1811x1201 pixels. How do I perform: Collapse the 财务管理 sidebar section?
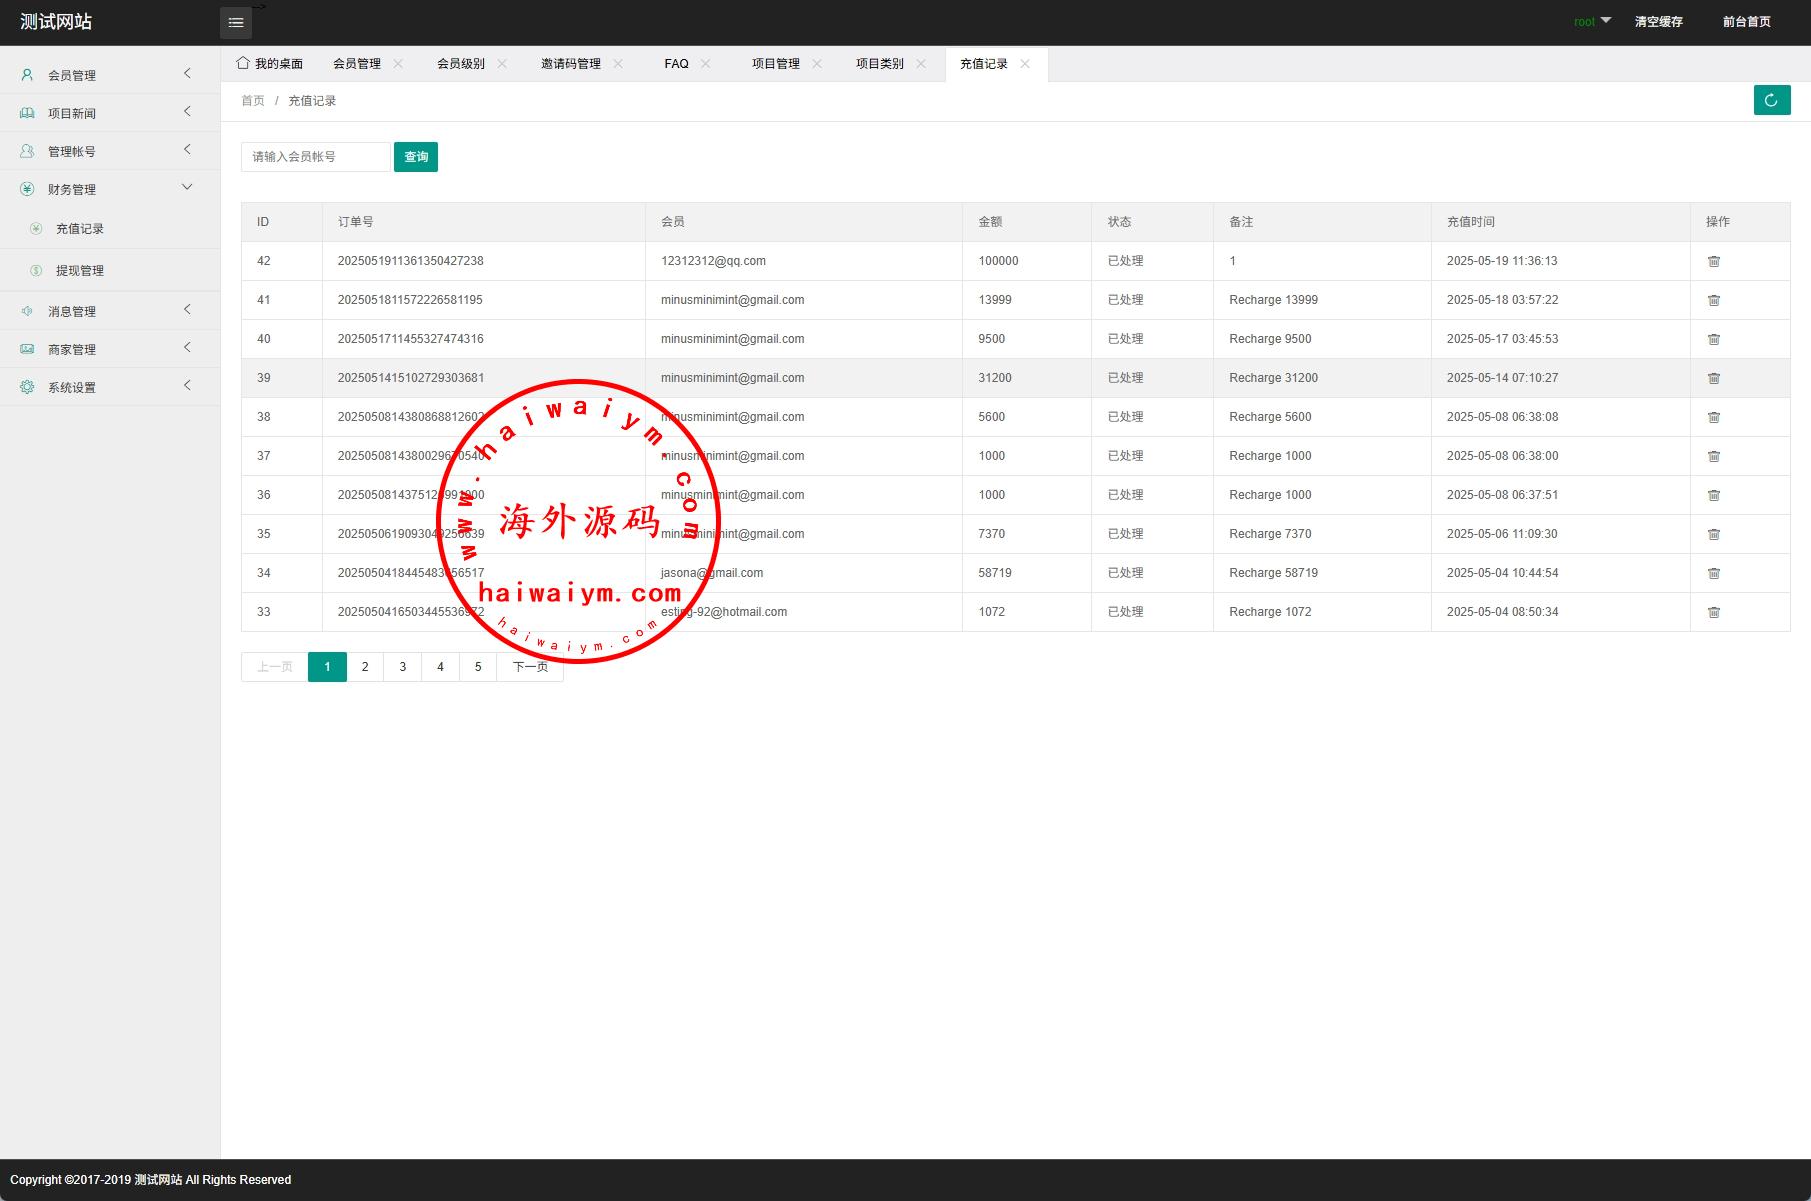(108, 189)
